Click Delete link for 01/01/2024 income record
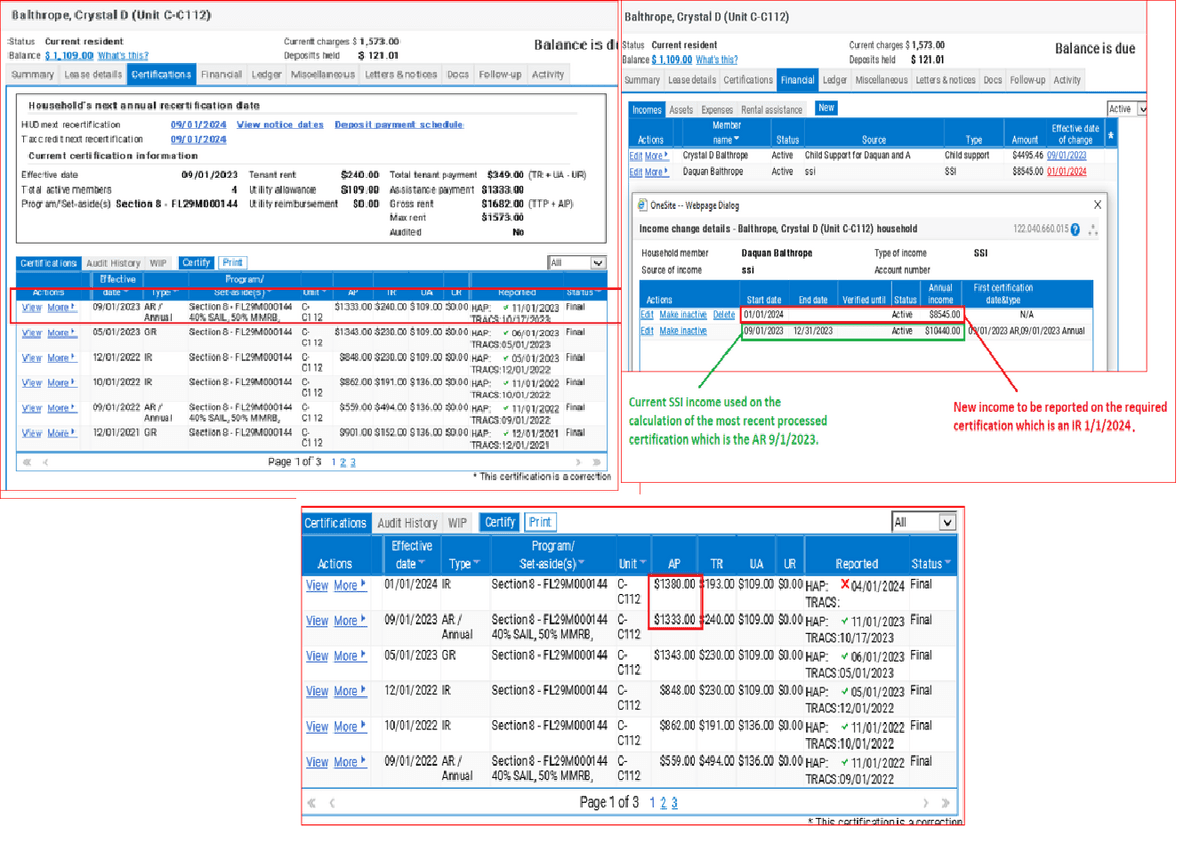 pyautogui.click(x=723, y=314)
